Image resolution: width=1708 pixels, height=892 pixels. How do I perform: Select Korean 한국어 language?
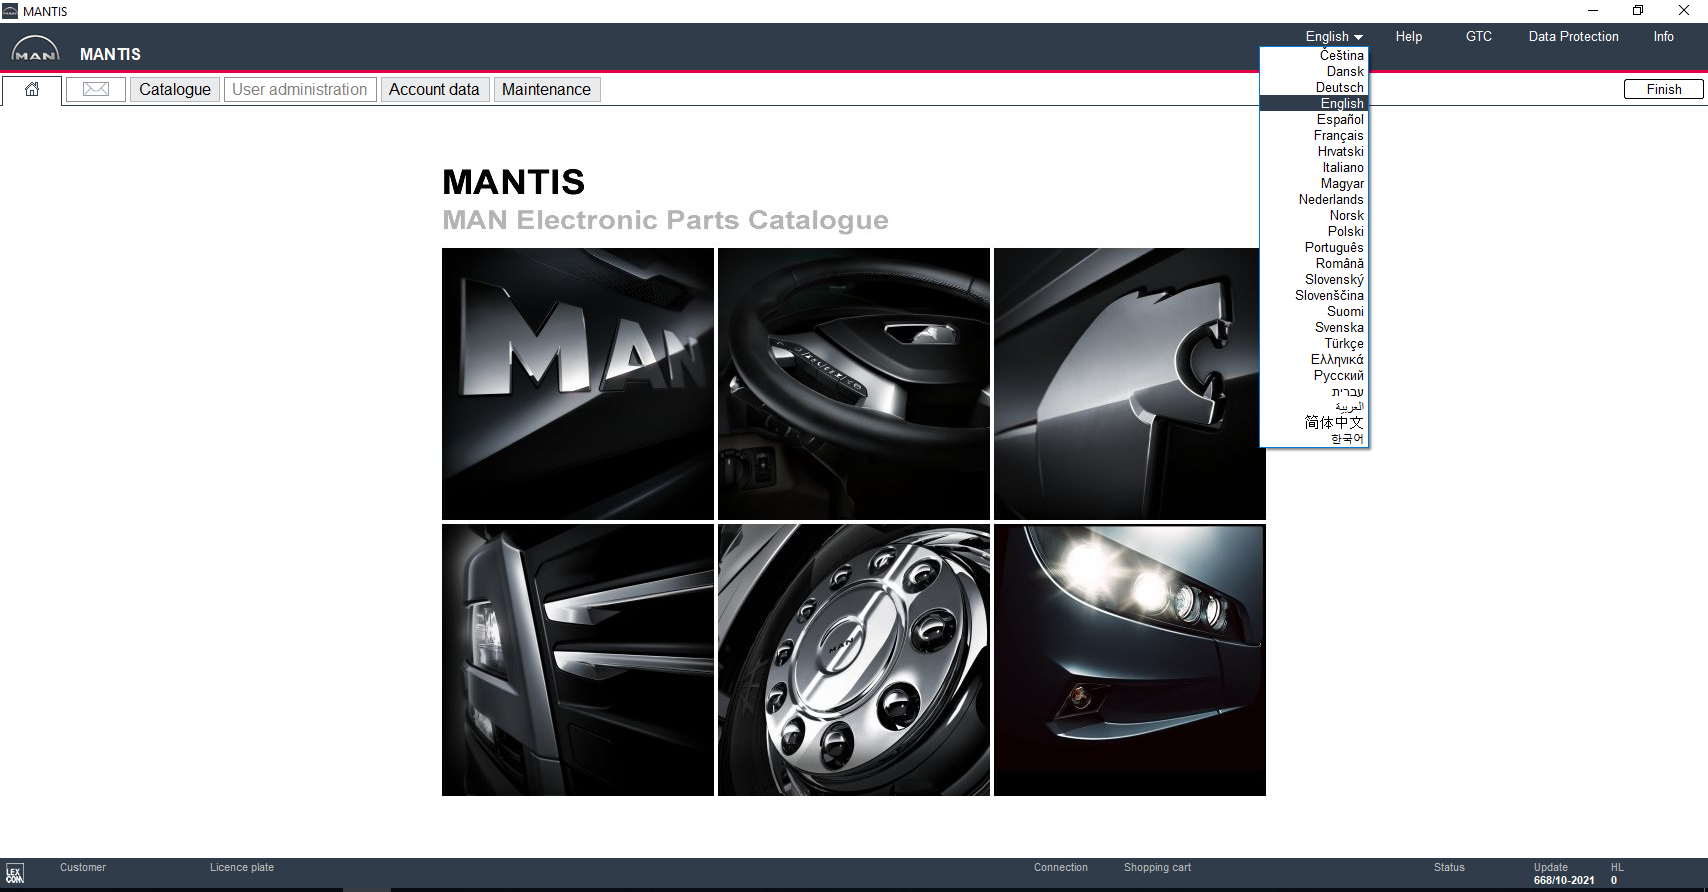coord(1314,439)
